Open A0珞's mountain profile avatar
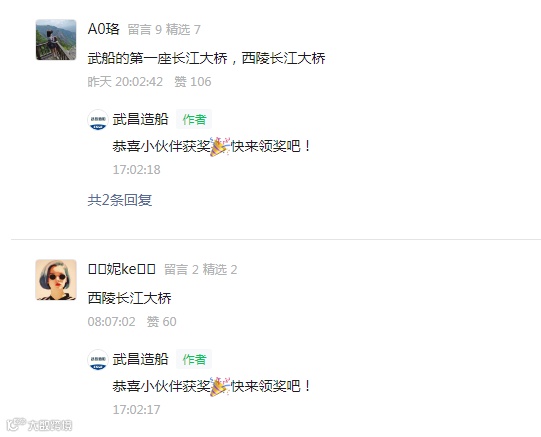The height and width of the screenshot is (437, 541). (x=56, y=40)
